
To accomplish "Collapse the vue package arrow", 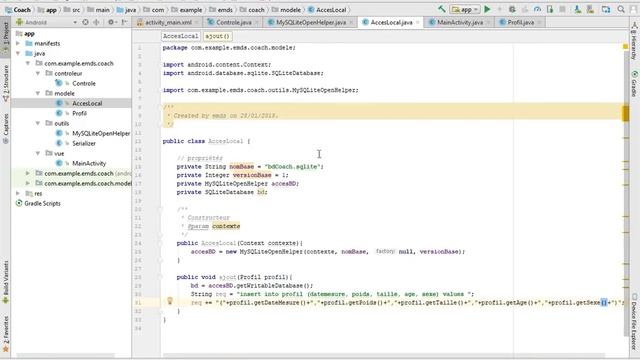I will (x=38, y=153).
